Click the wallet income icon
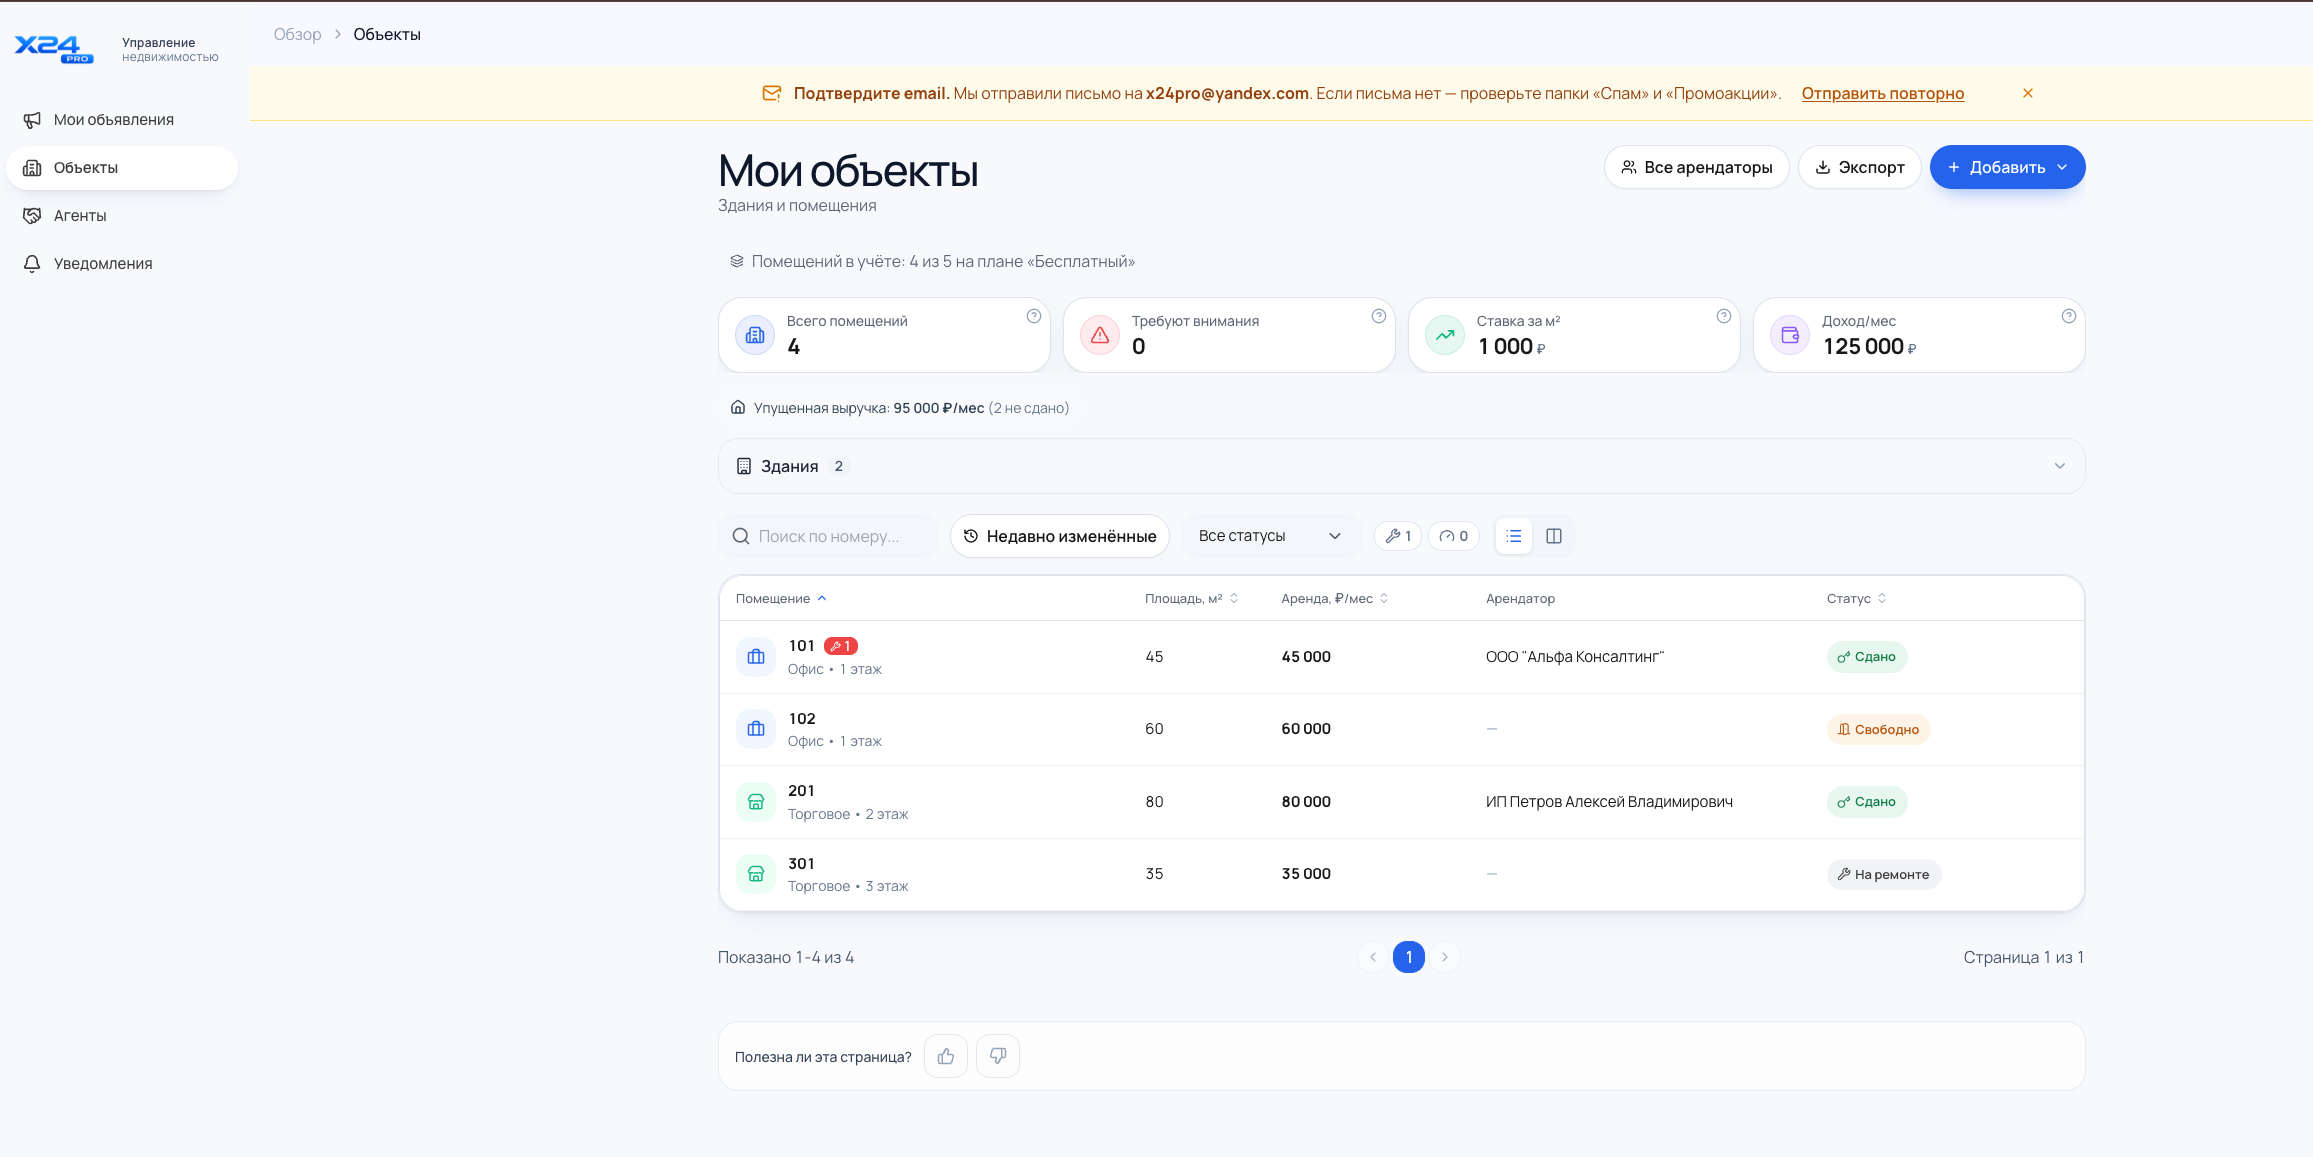Screen dimensions: 2313x1157 pyautogui.click(x=1790, y=335)
